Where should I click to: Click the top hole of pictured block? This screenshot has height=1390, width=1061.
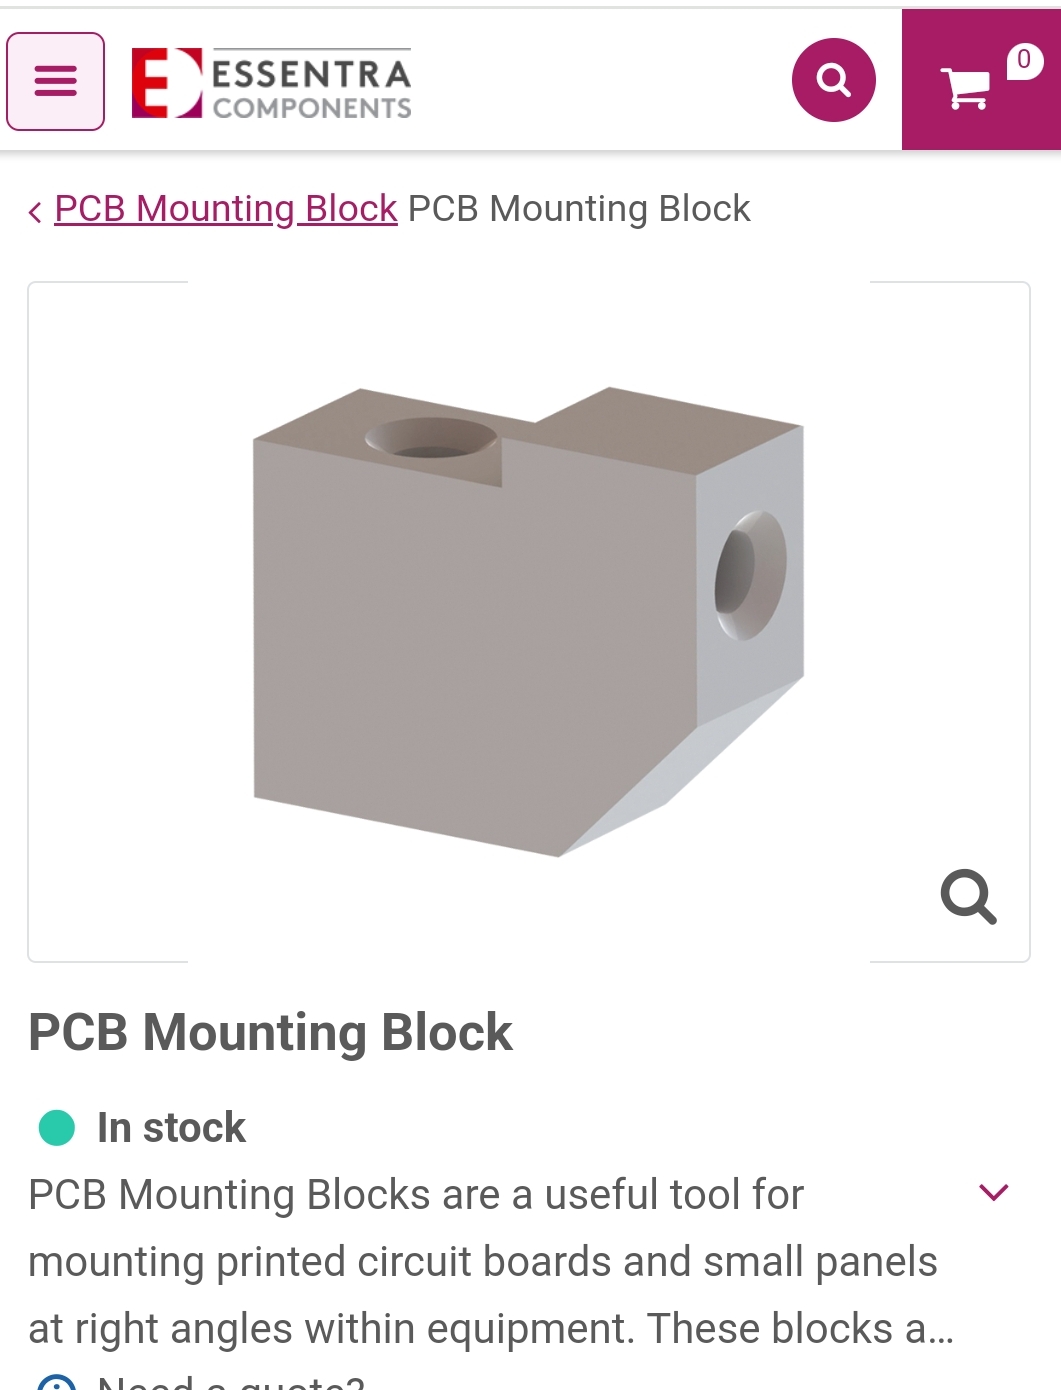431,438
